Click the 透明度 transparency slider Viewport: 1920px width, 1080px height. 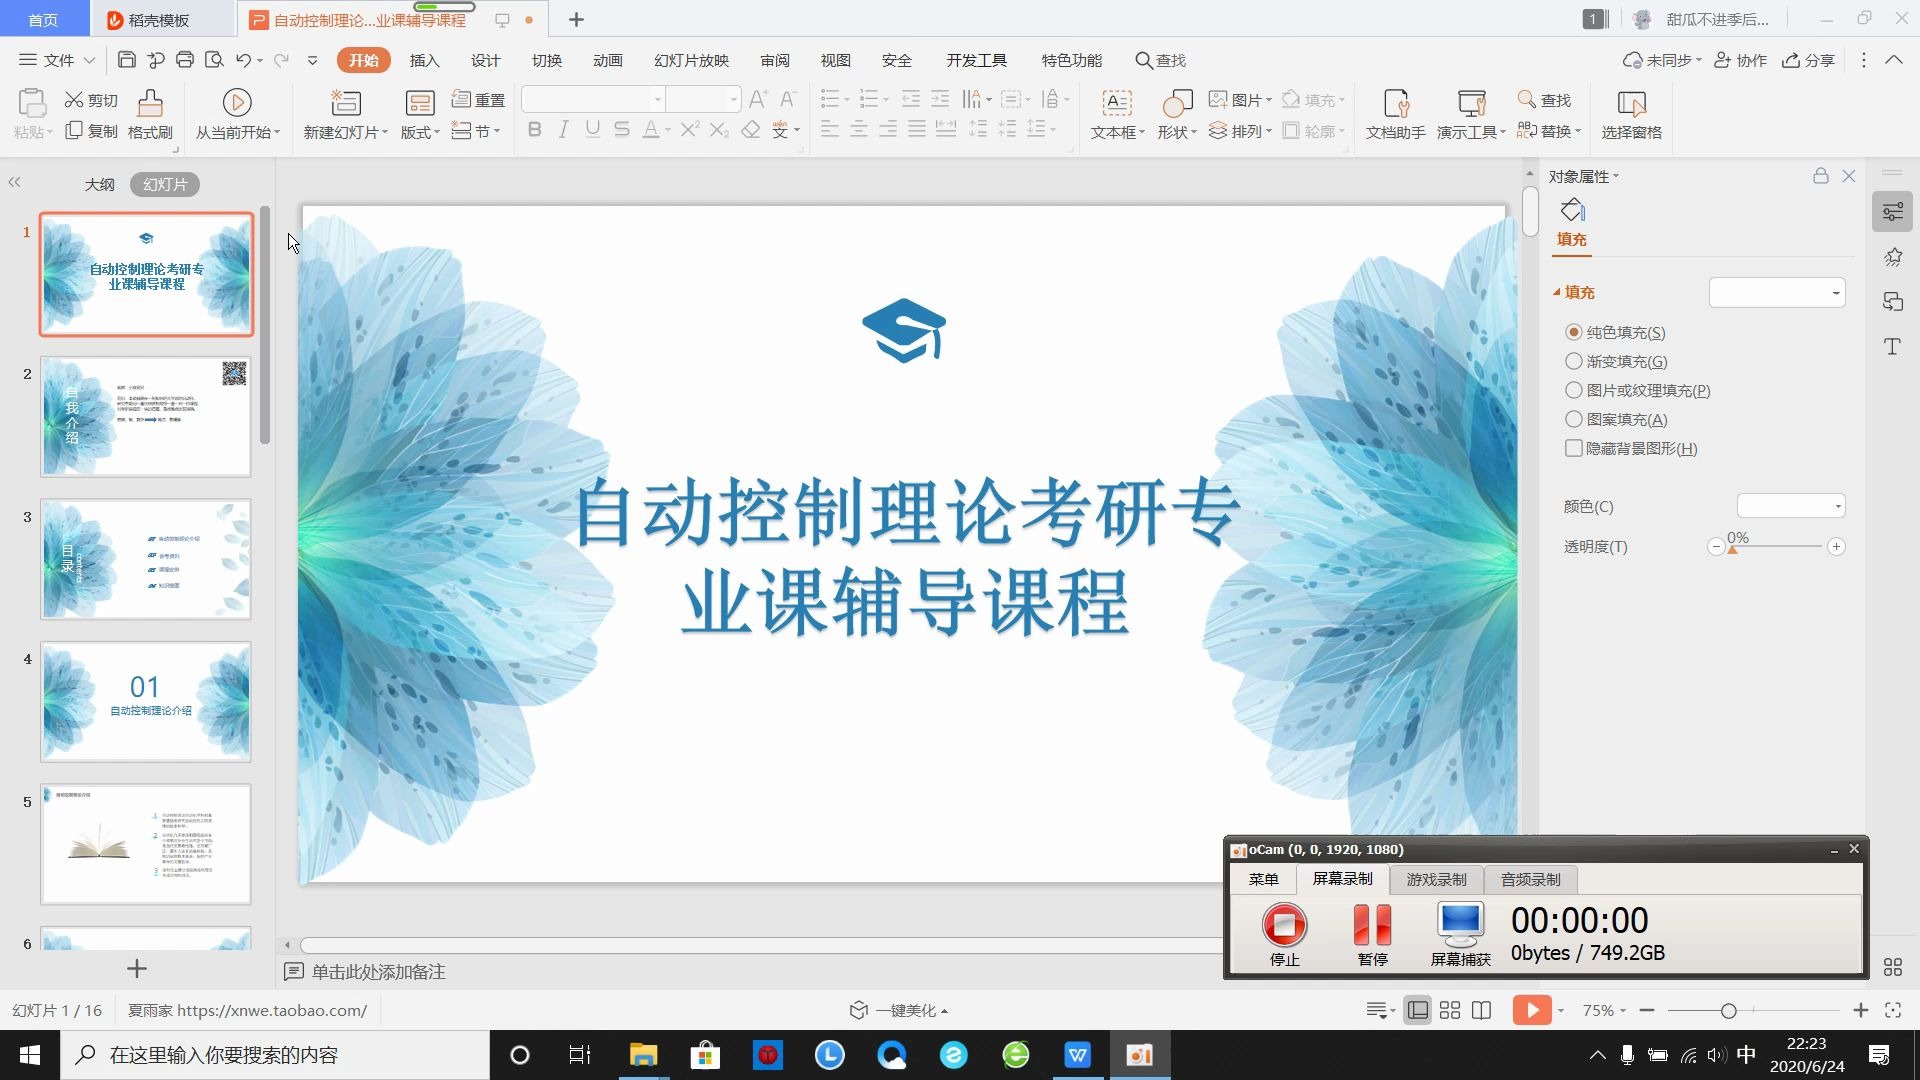tap(1733, 548)
